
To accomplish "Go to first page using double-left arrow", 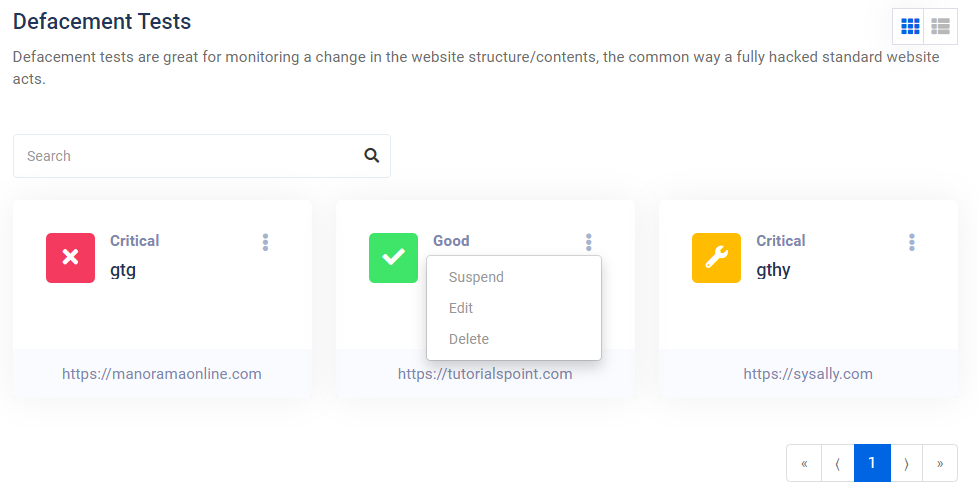I will pyautogui.click(x=804, y=463).
